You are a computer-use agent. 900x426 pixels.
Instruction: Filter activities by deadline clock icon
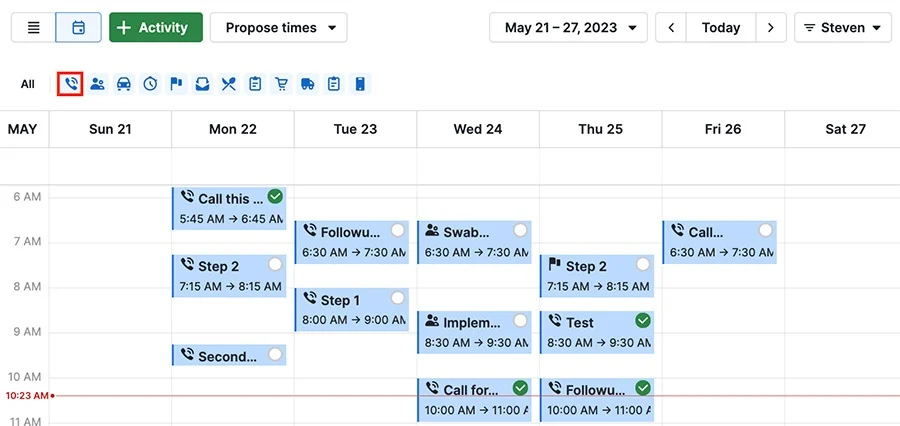(x=150, y=84)
